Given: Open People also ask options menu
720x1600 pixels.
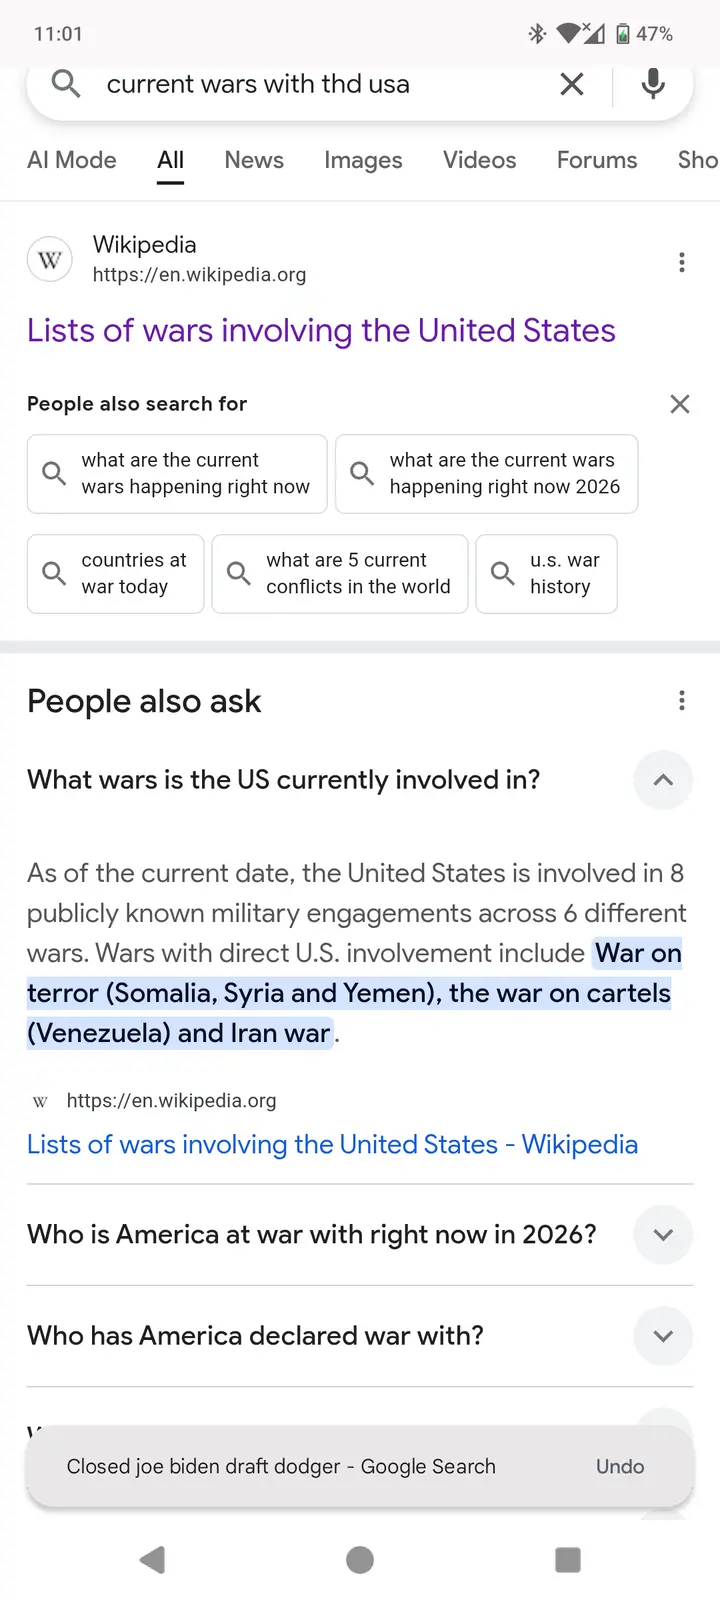Looking at the screenshot, I should (x=682, y=701).
